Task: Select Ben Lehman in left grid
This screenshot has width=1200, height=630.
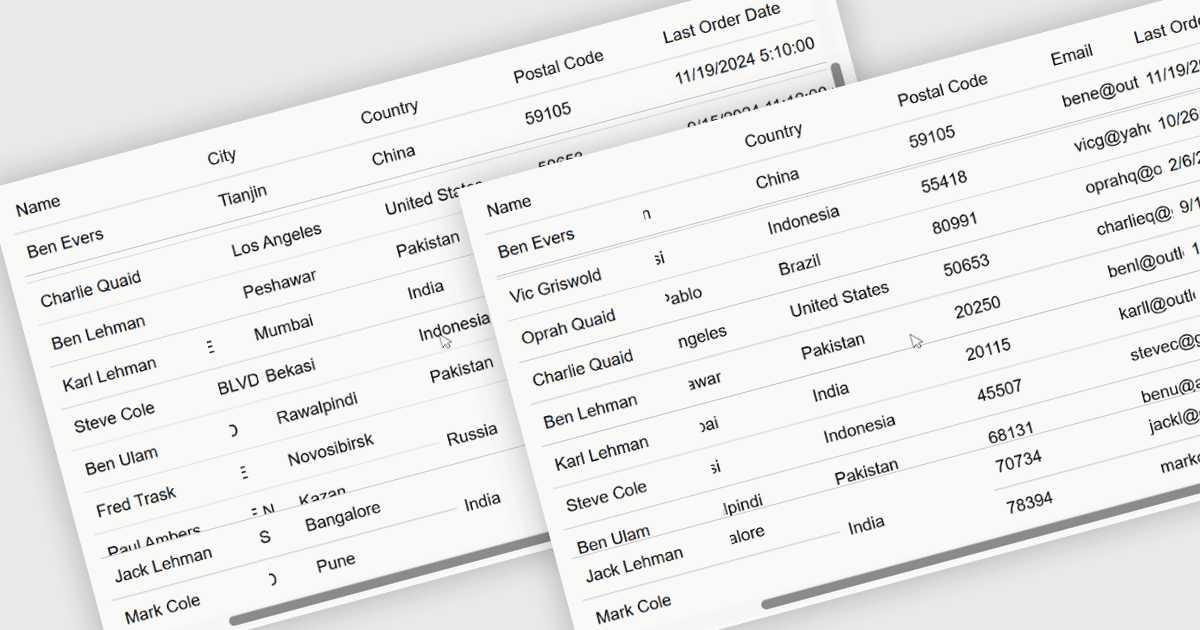Action: (98, 332)
